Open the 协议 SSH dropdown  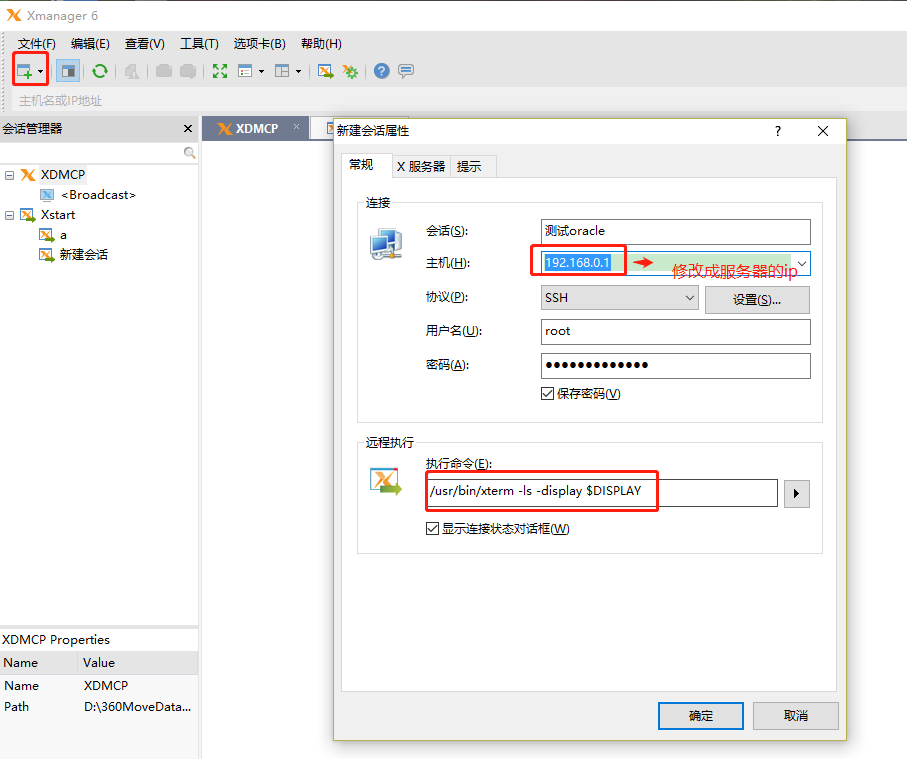(x=620, y=298)
